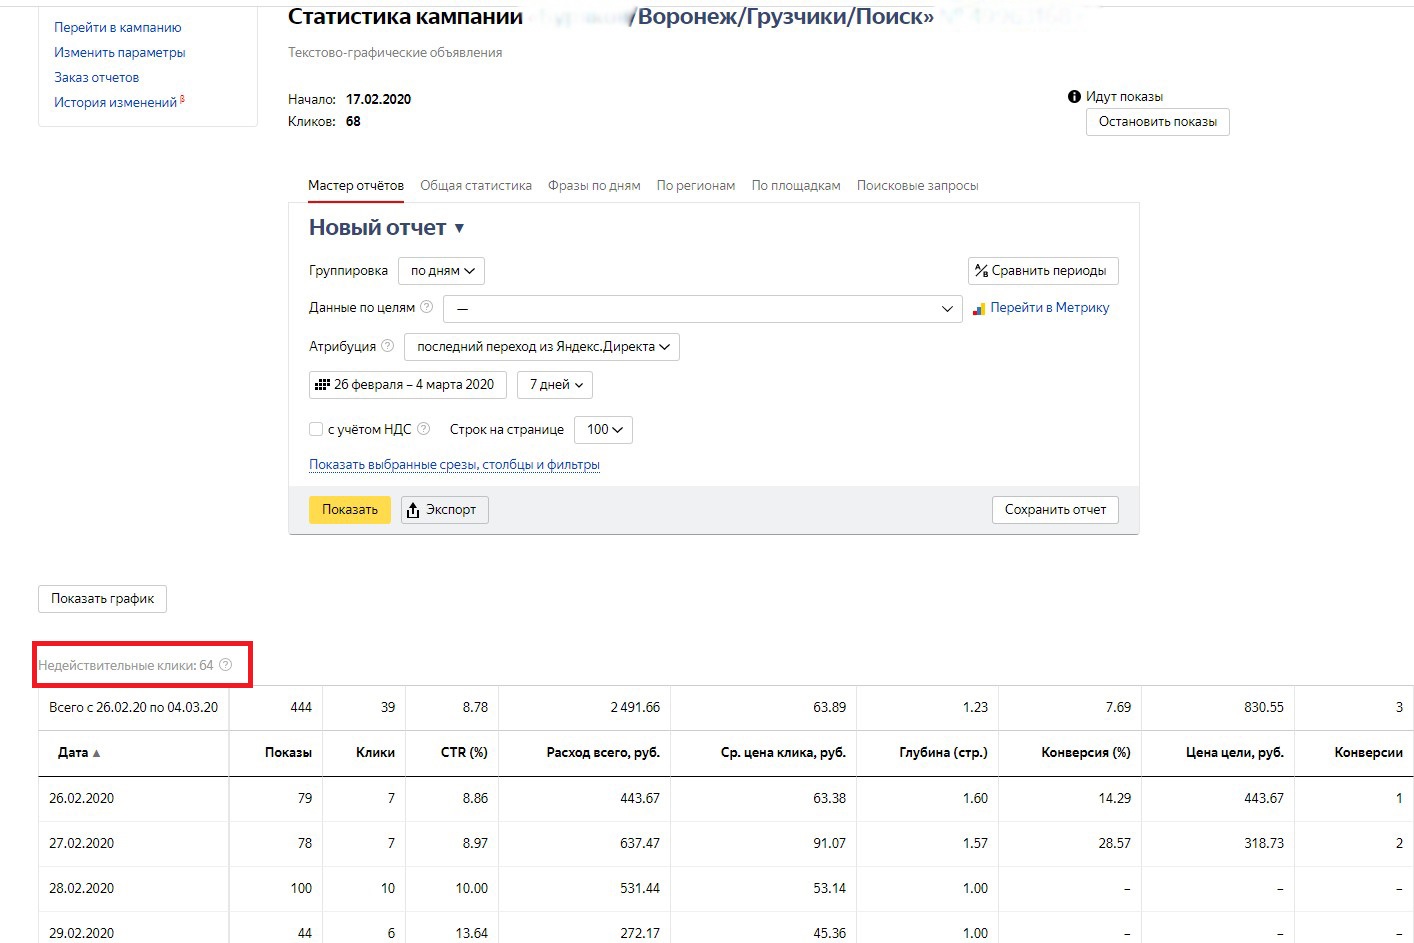Open the Поисковые запросы tab
This screenshot has width=1414, height=943.
pos(917,186)
